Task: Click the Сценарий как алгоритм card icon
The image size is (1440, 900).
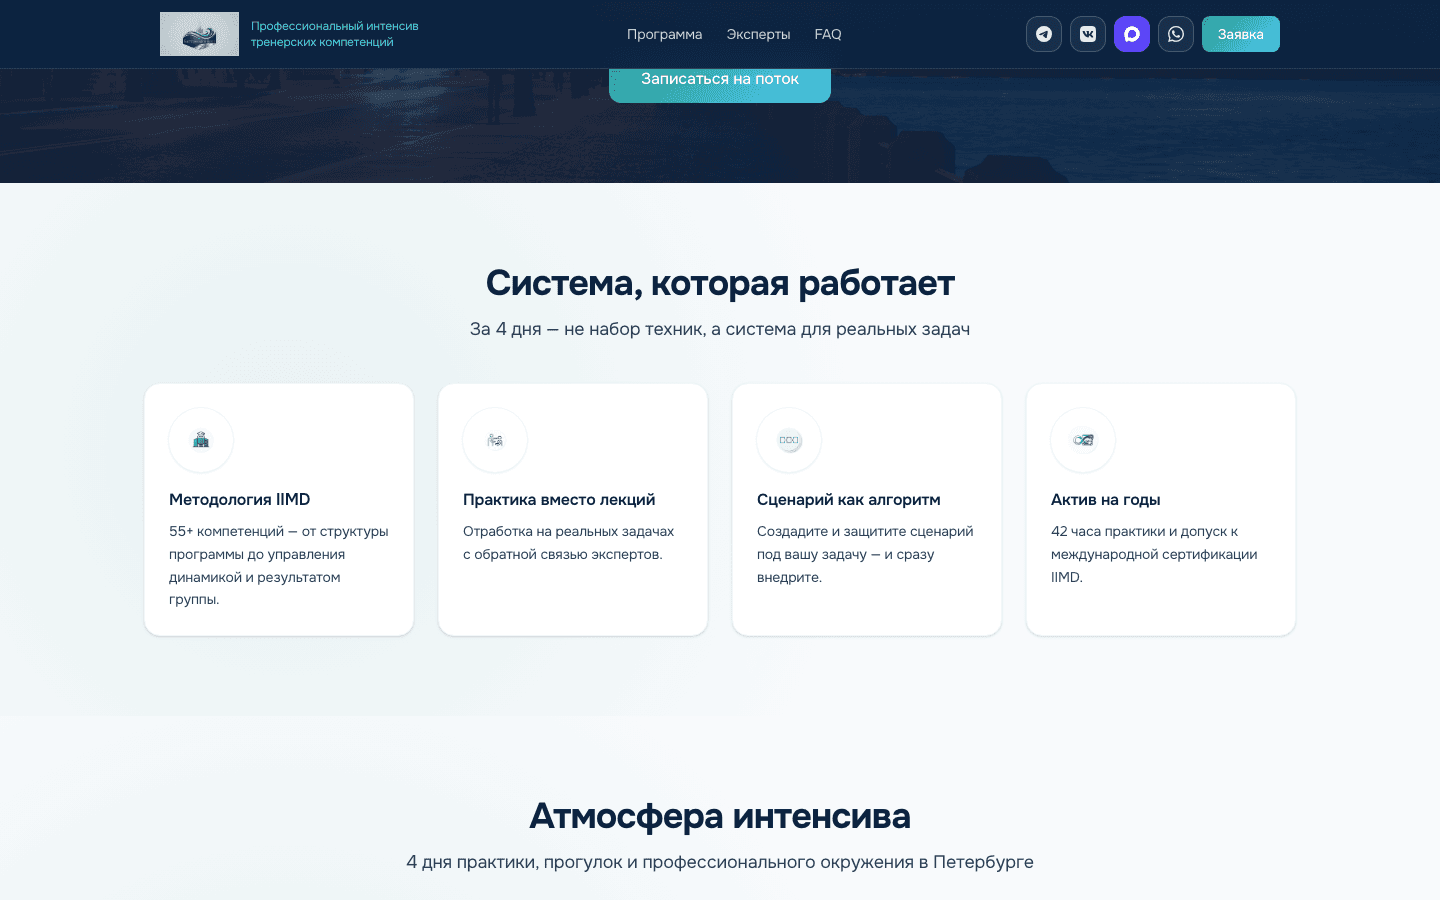Action: click(789, 440)
